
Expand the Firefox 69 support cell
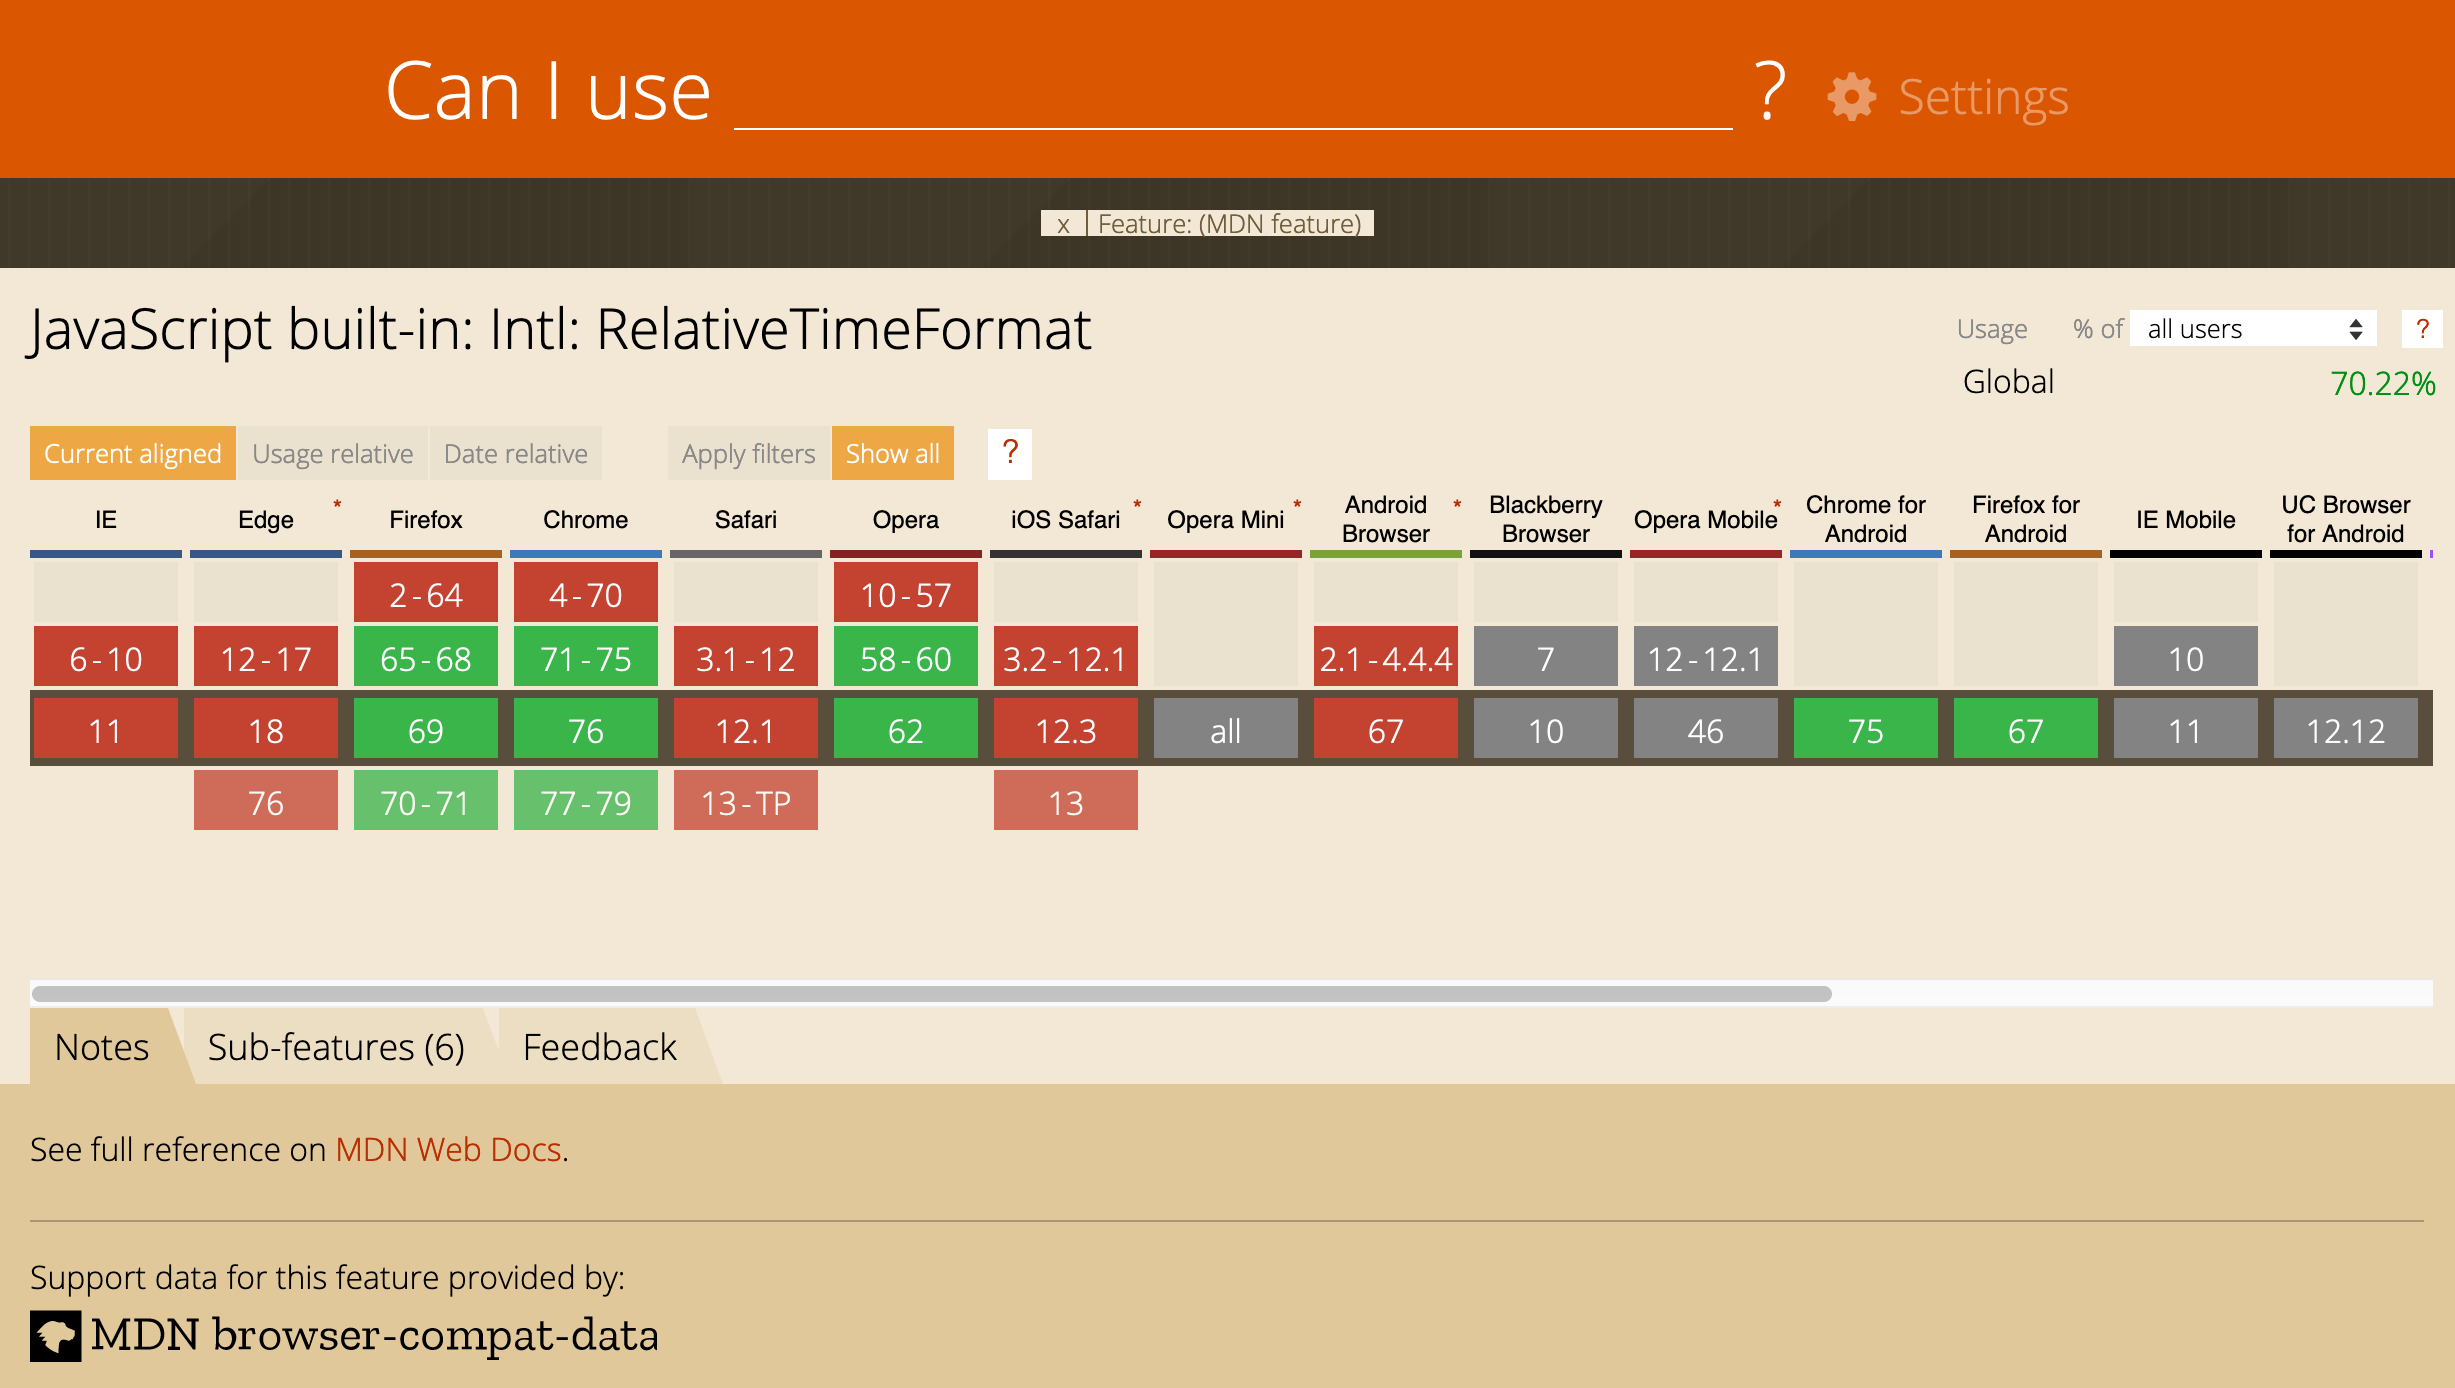click(x=425, y=729)
